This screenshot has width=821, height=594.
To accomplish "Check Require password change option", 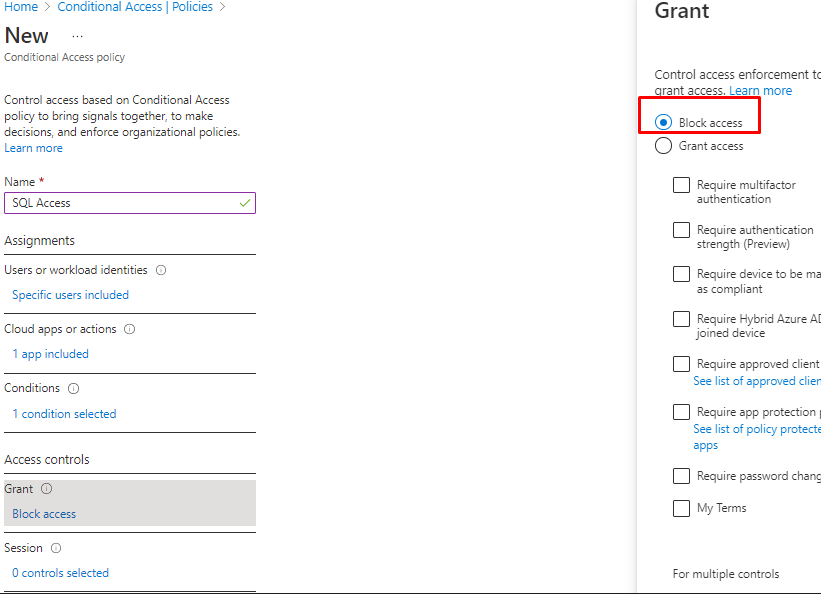I will (x=681, y=476).
